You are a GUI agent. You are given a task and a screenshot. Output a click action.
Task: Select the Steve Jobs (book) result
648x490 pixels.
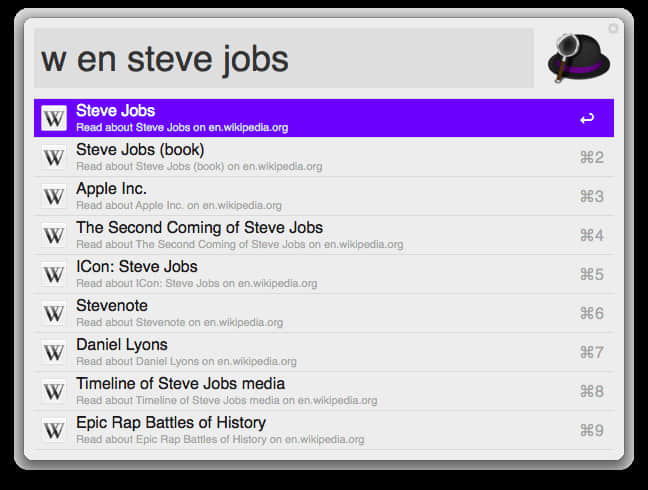click(324, 157)
